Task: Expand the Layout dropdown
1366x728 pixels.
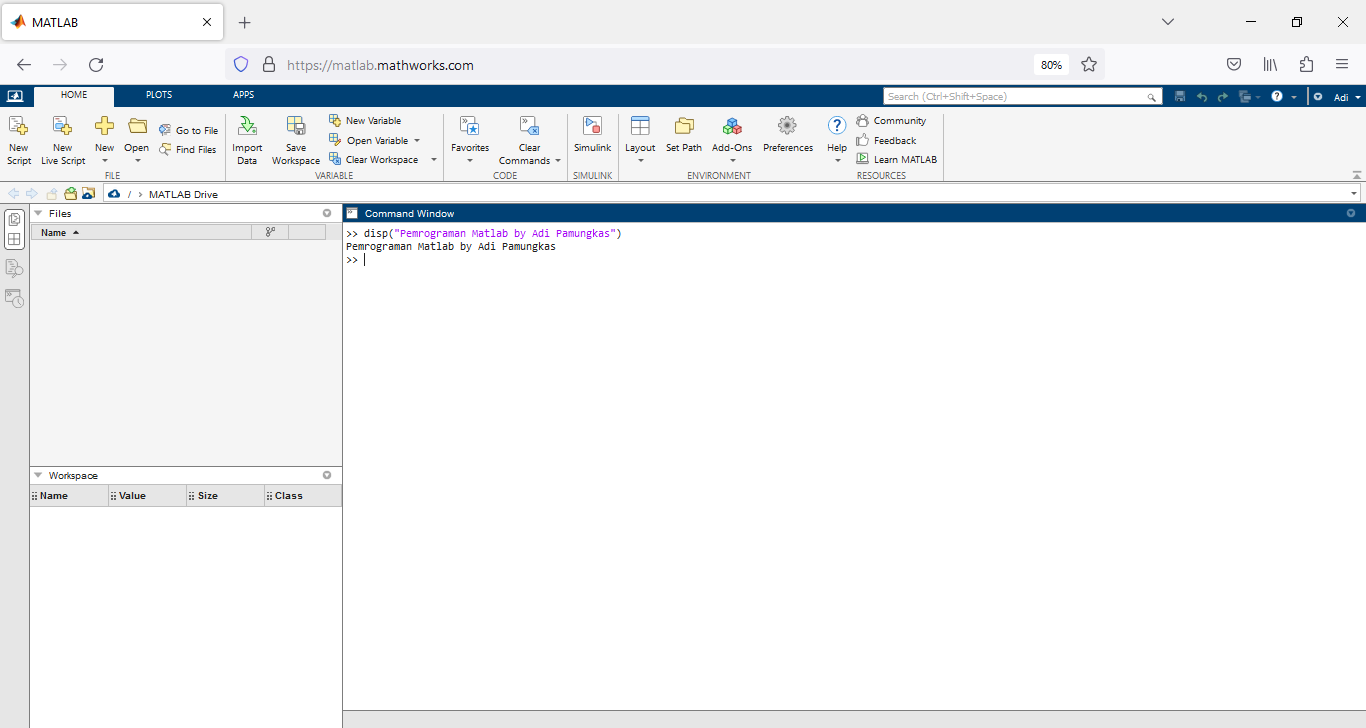Action: point(640,160)
